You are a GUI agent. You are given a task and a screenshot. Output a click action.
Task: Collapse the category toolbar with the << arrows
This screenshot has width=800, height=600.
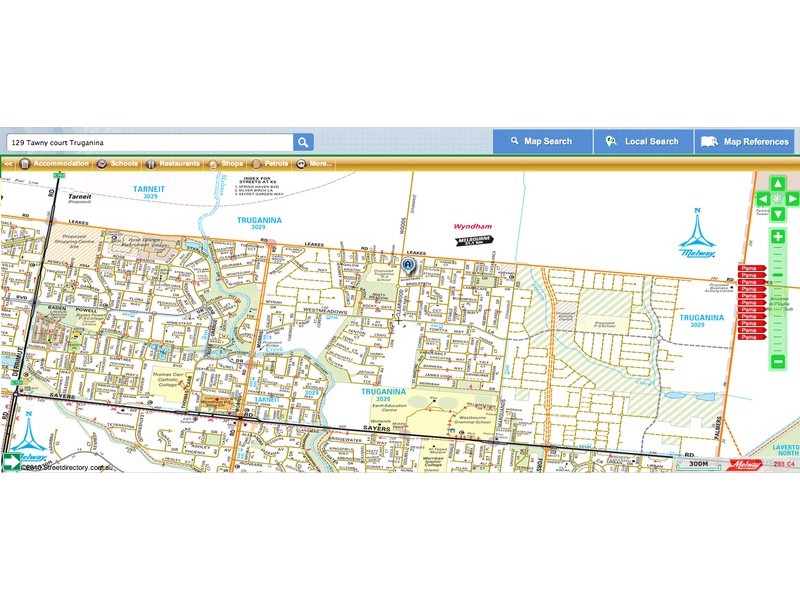[8, 163]
